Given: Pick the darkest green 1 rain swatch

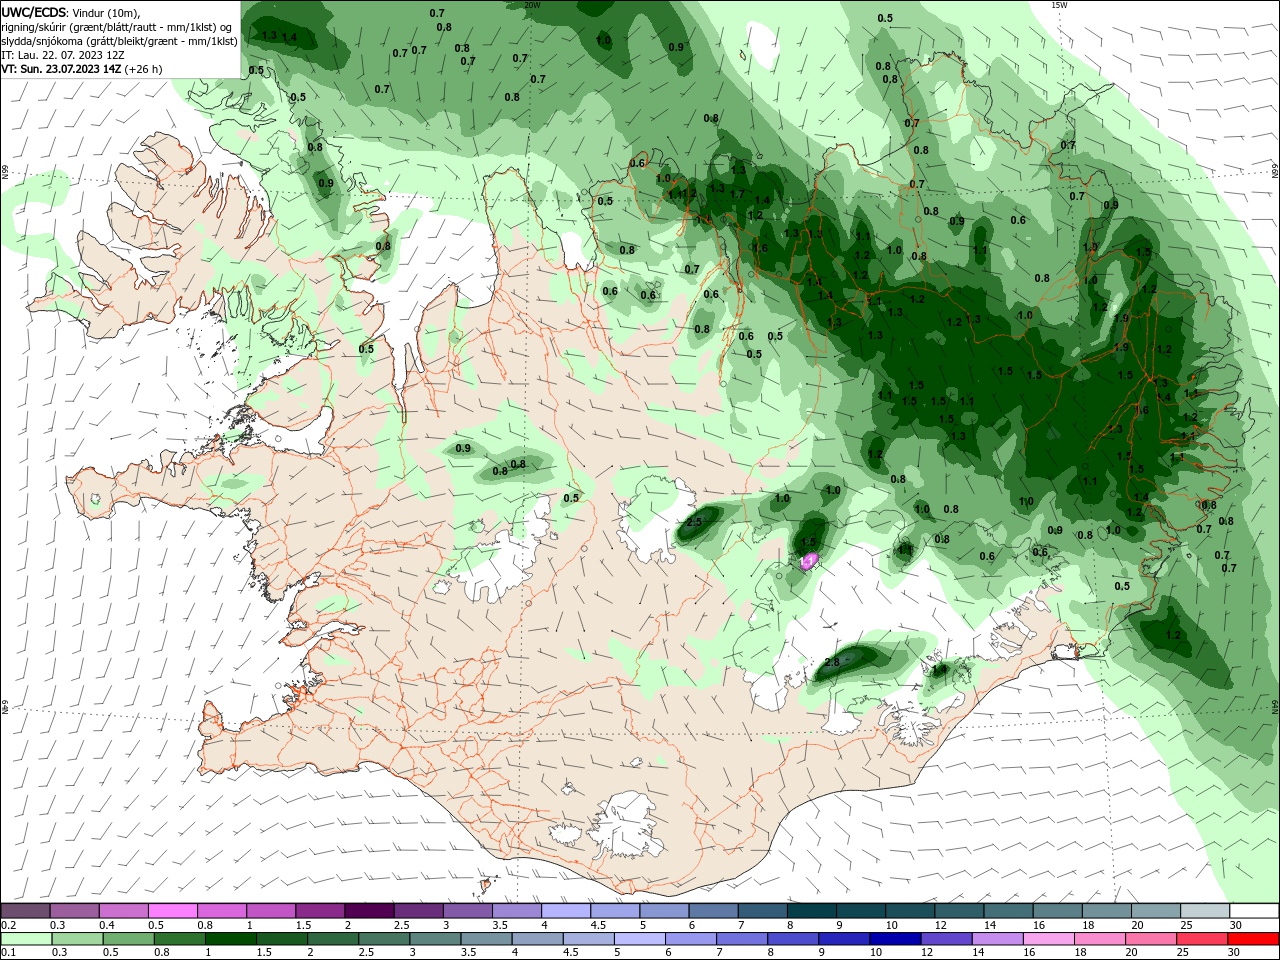Looking at the screenshot, I should [x=230, y=939].
